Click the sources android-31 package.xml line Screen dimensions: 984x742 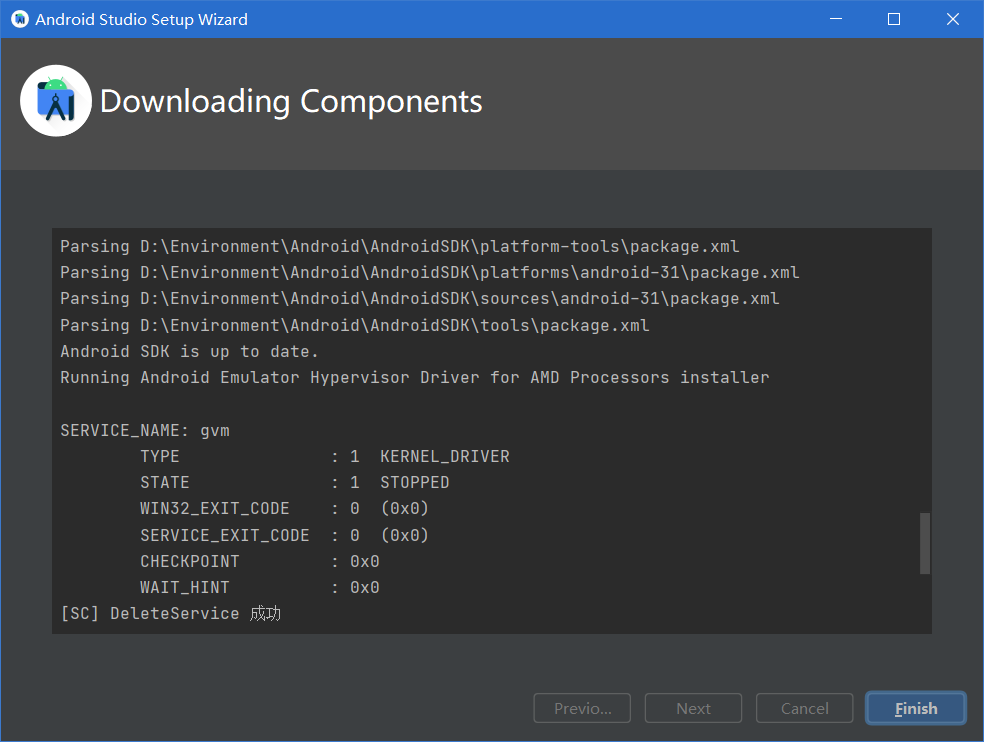(420, 299)
